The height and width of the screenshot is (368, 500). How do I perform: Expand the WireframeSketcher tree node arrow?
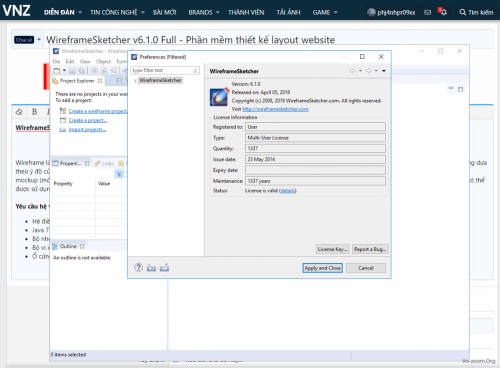(x=135, y=80)
